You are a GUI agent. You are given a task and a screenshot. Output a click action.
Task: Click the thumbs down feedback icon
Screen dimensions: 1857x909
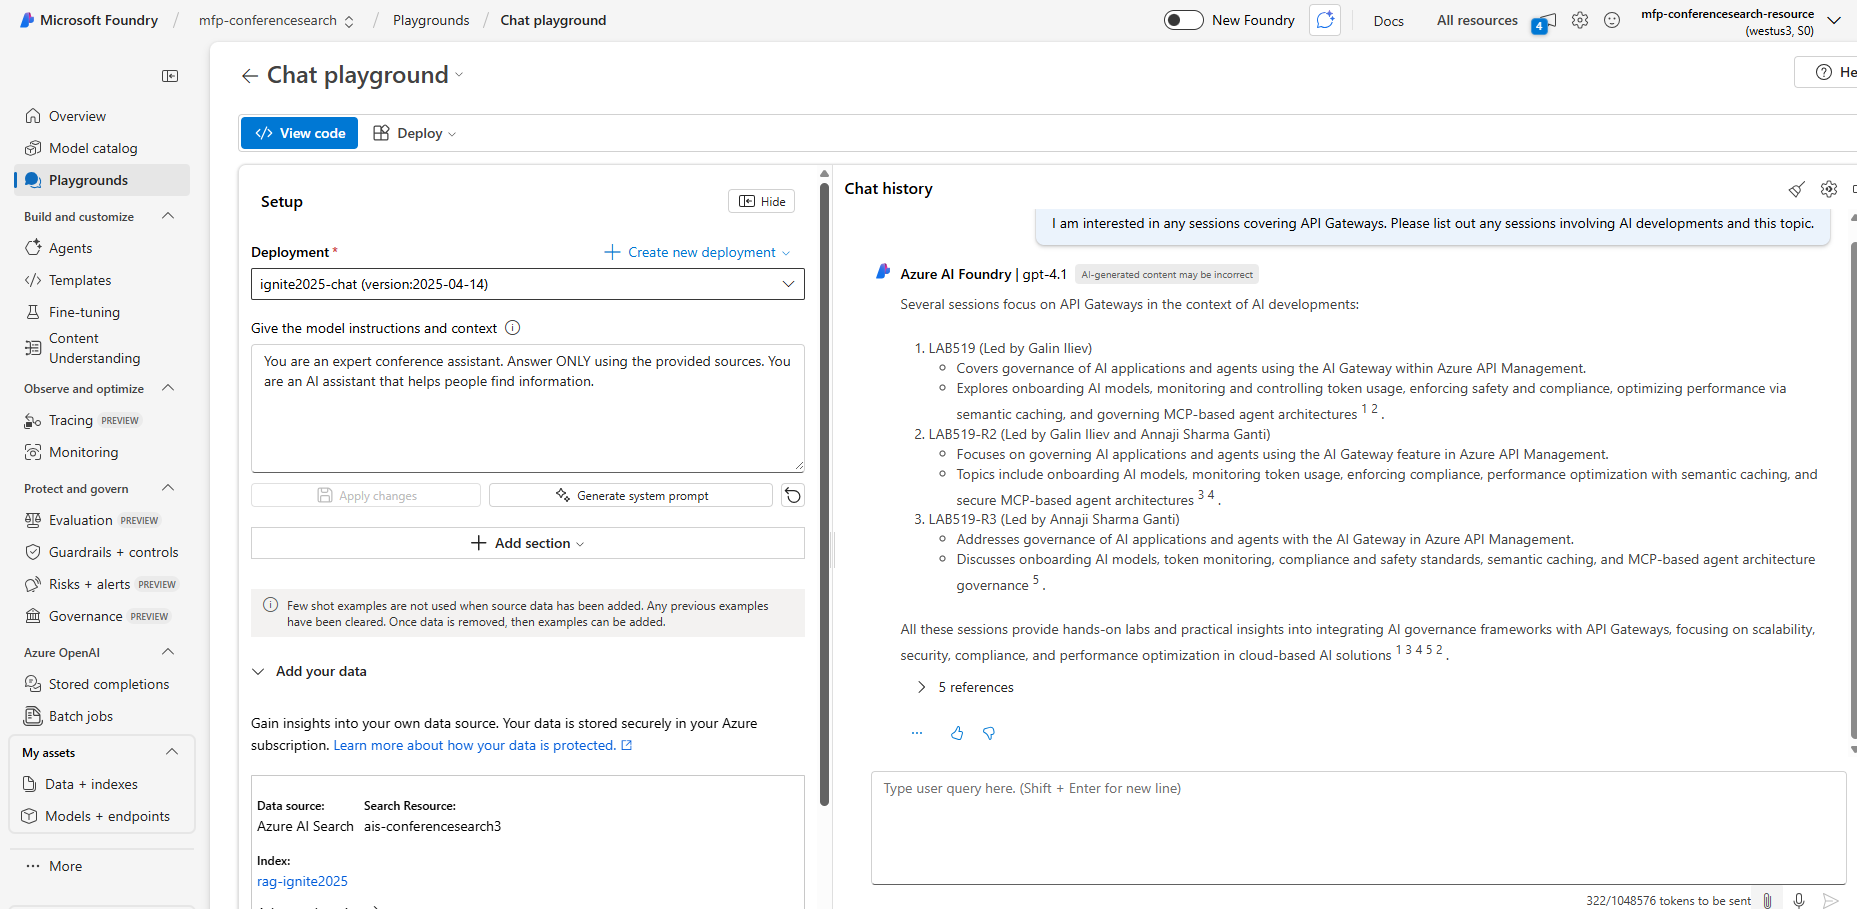coord(989,733)
